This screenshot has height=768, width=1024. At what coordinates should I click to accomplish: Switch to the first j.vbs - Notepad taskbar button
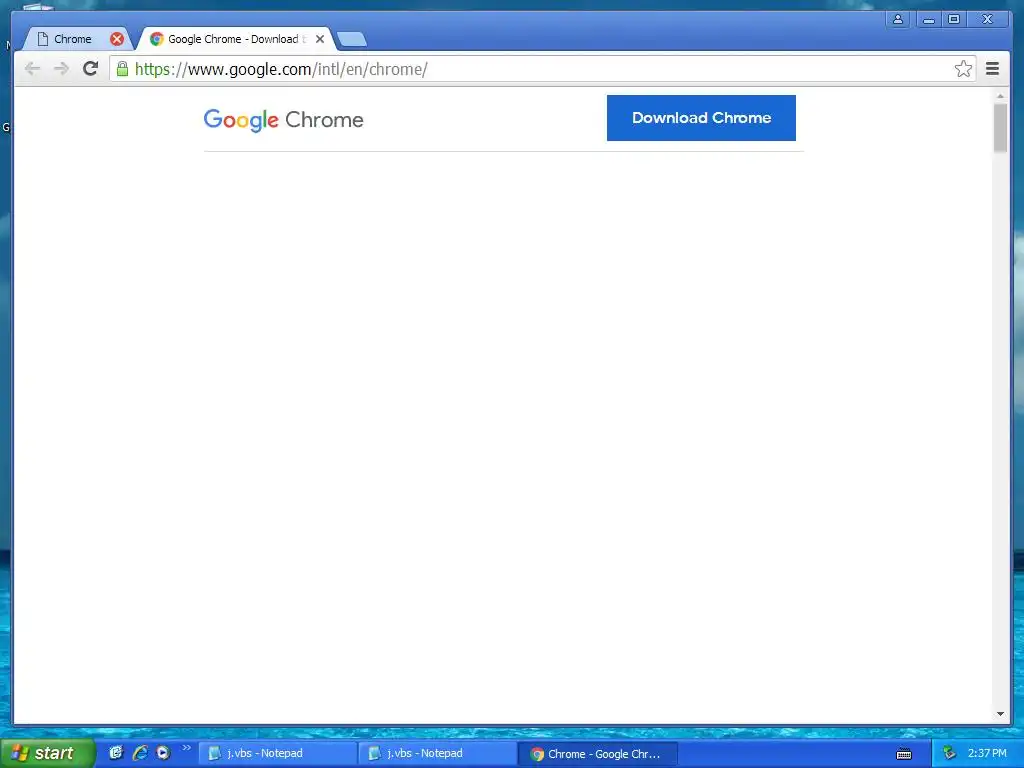pyautogui.click(x=277, y=754)
